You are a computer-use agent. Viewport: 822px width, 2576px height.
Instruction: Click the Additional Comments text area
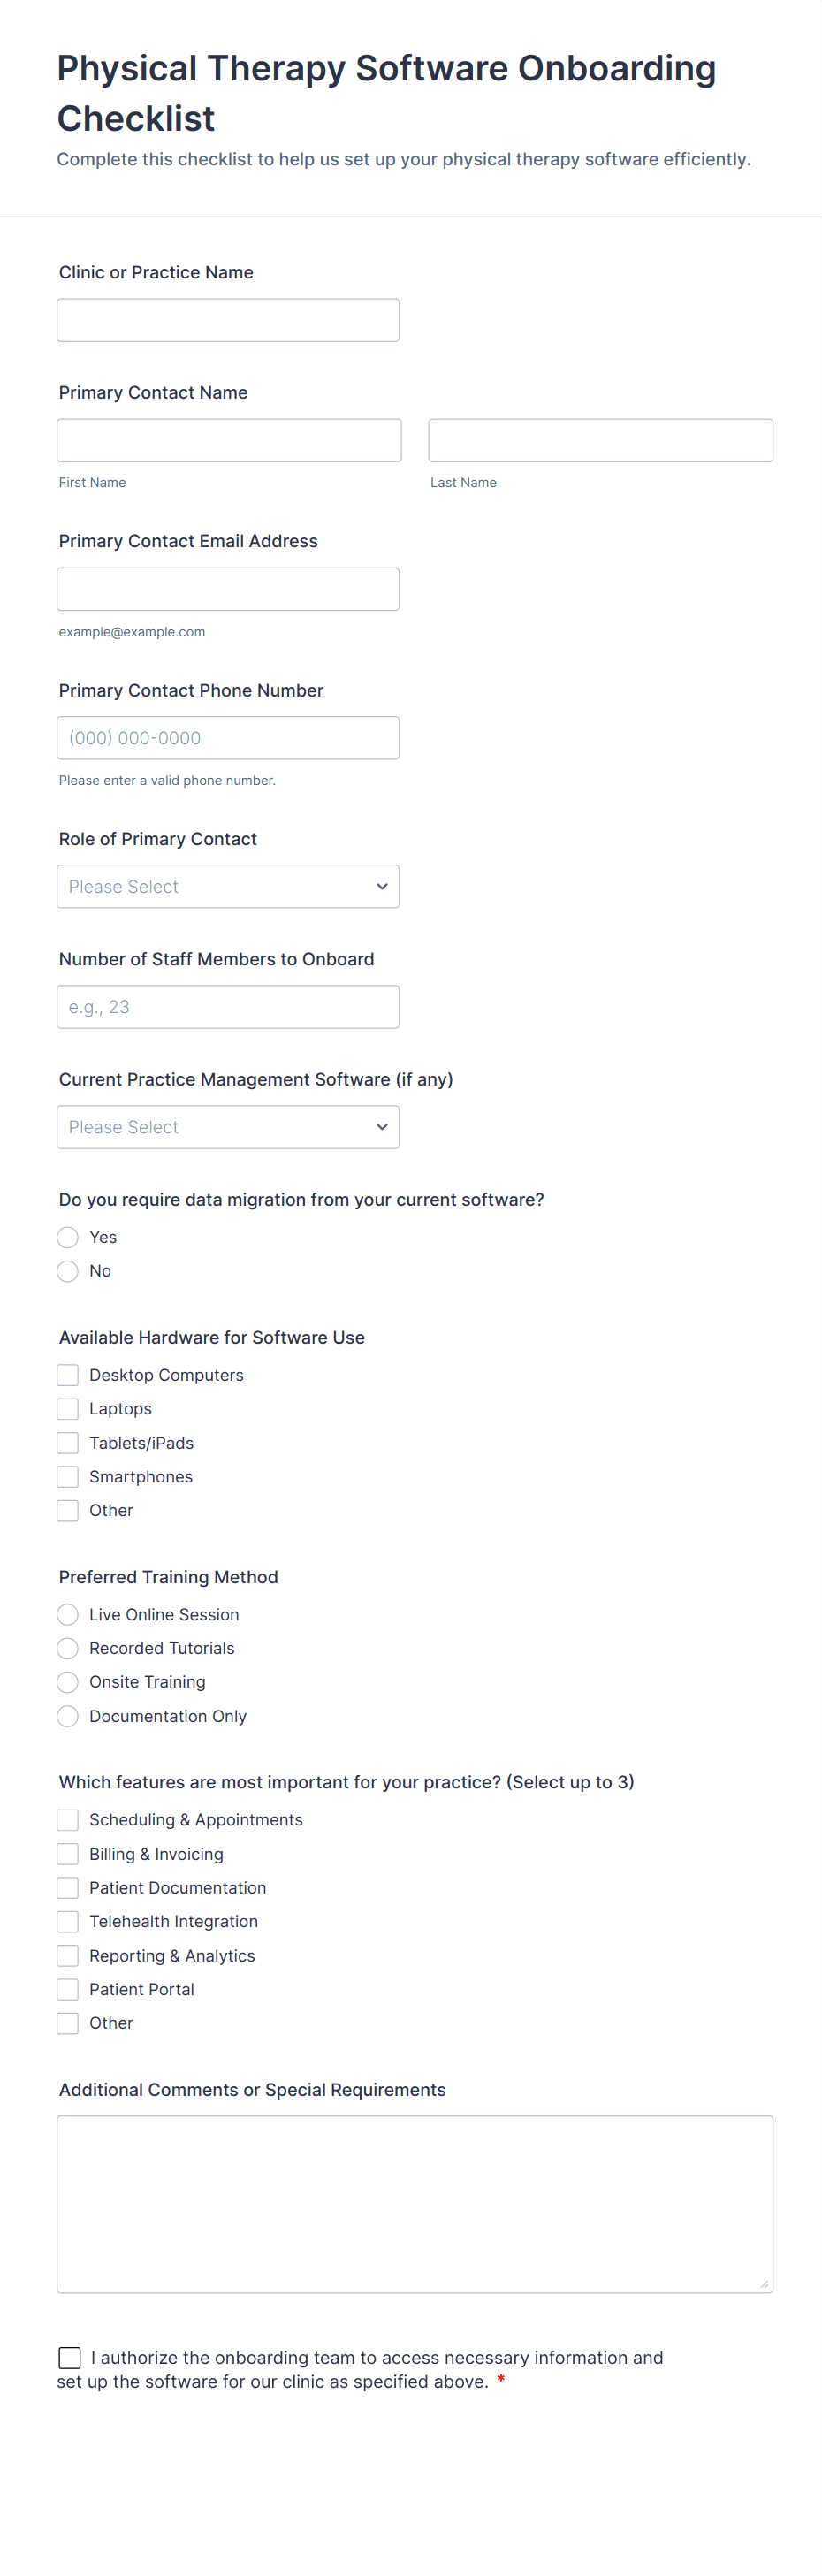[414, 2204]
